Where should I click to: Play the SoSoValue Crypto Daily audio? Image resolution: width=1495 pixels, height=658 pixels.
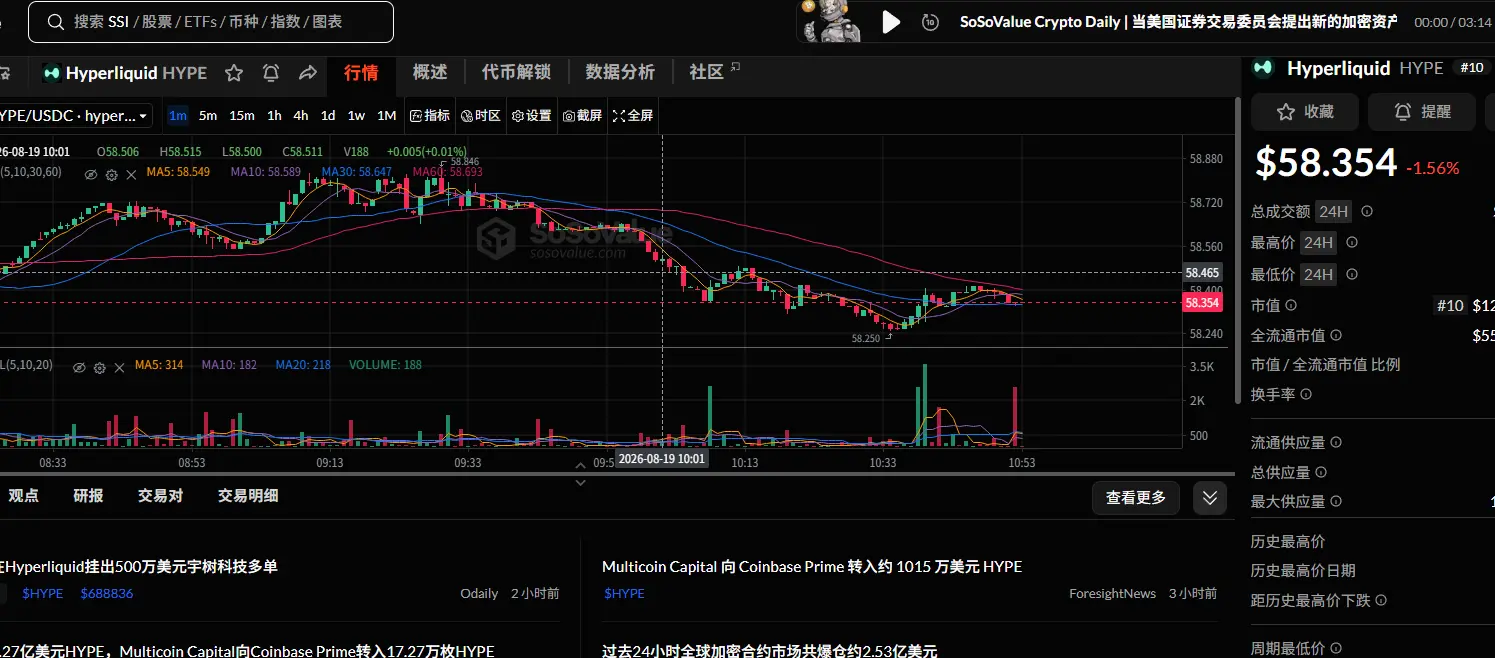coord(890,22)
